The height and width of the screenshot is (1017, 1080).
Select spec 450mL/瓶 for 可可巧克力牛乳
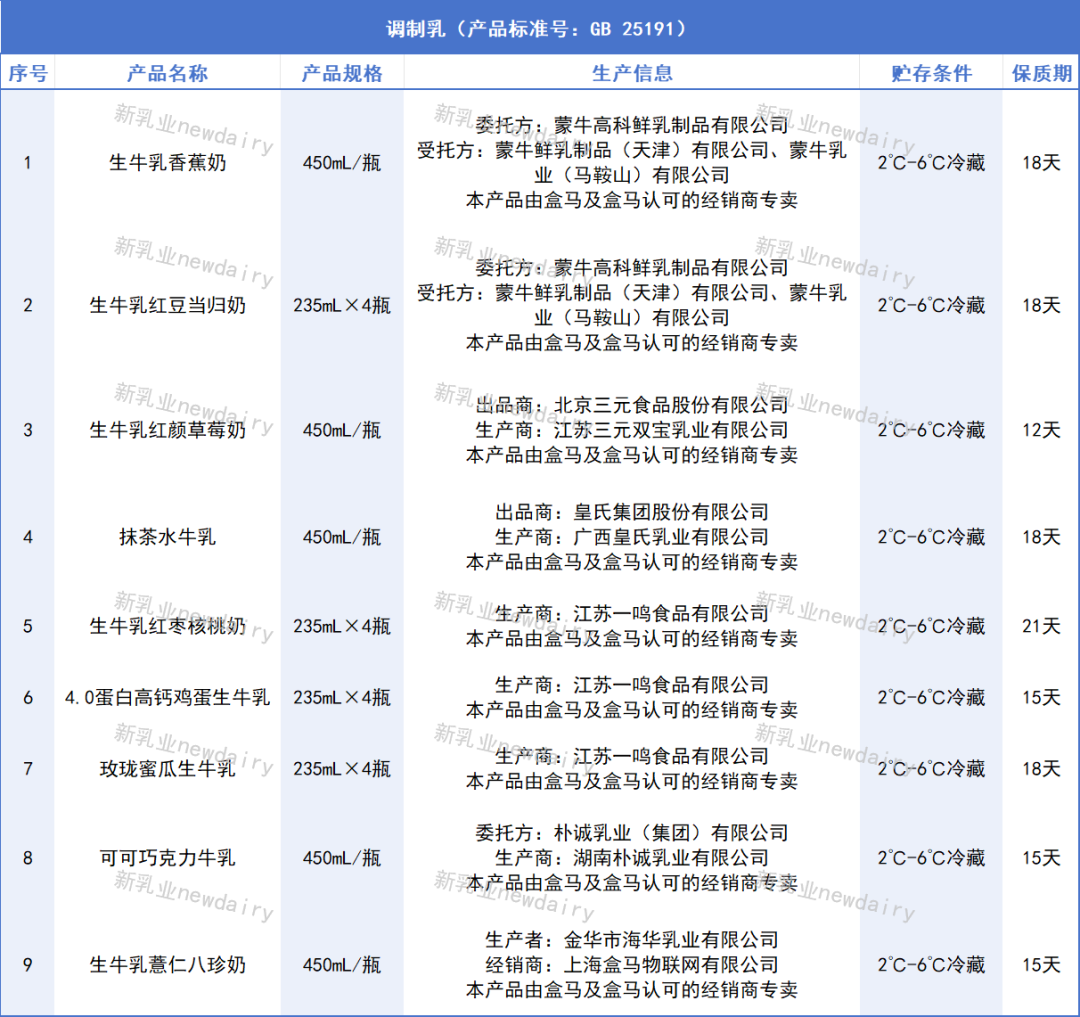tap(342, 858)
